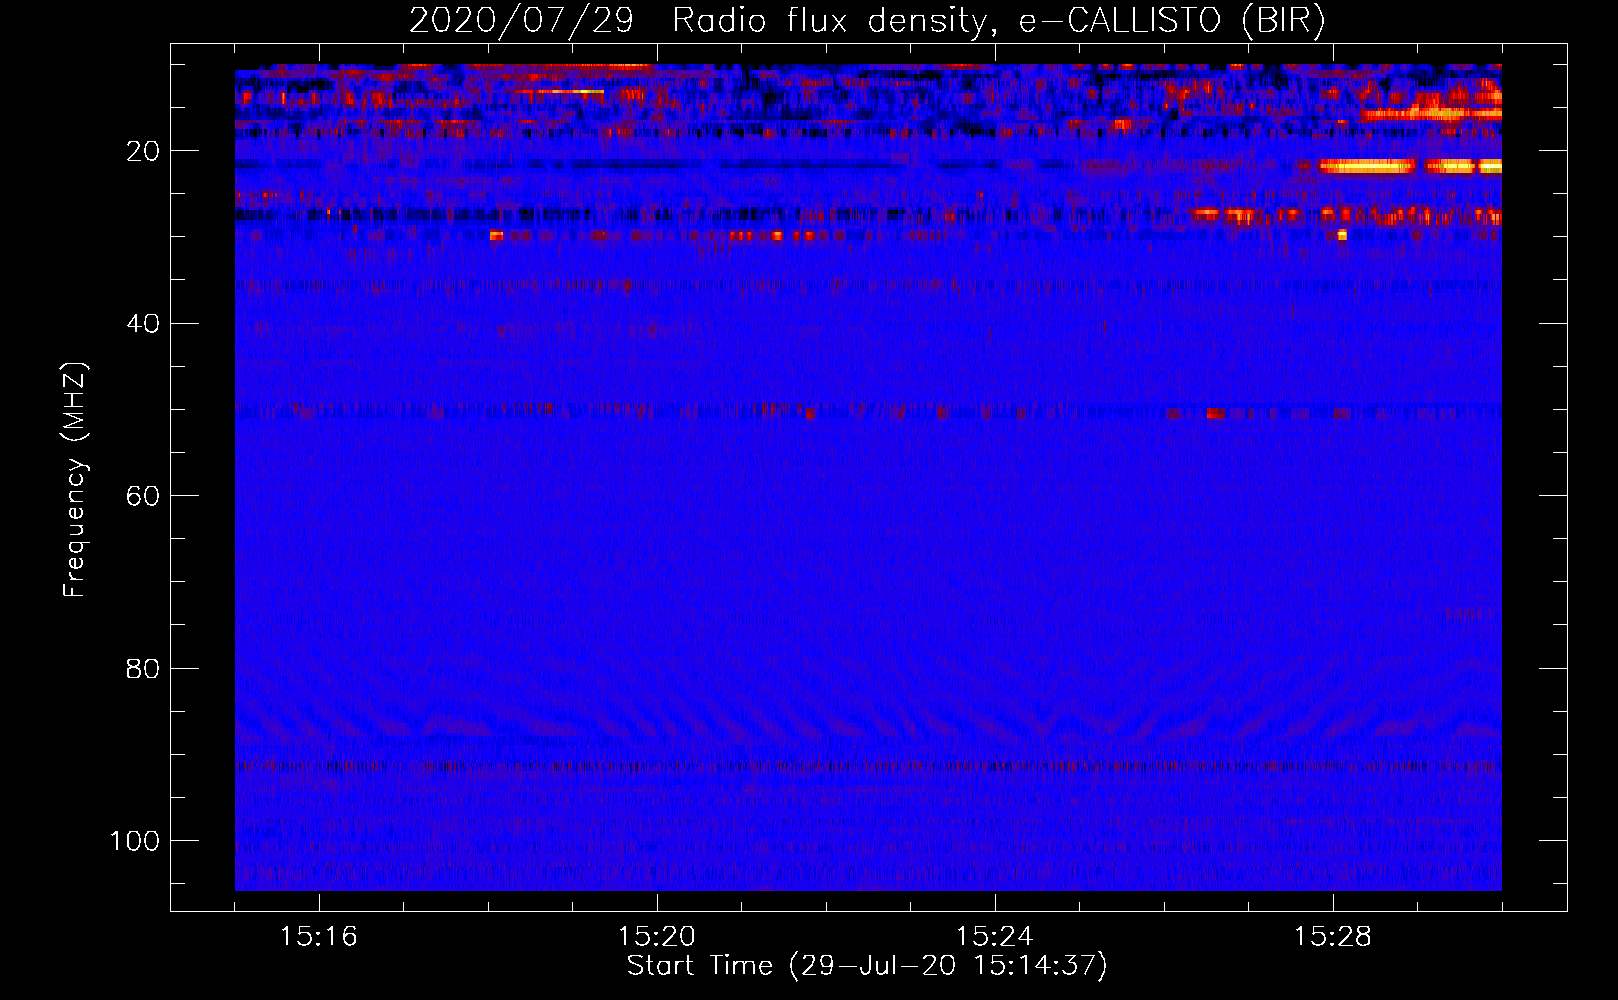Click the 'Start Time (29-Jul-20 15:14:37)' label
This screenshot has height=1000, width=1618.
(867, 966)
